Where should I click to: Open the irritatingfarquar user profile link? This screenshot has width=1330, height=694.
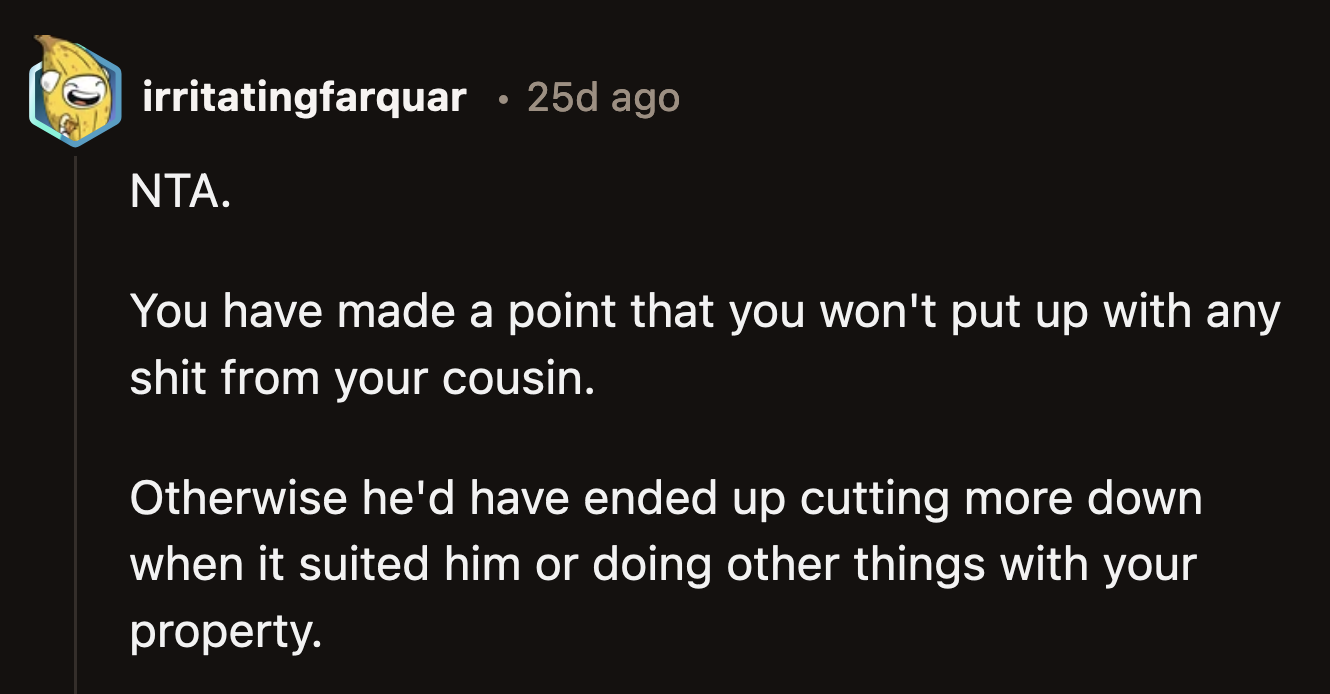[x=305, y=97]
